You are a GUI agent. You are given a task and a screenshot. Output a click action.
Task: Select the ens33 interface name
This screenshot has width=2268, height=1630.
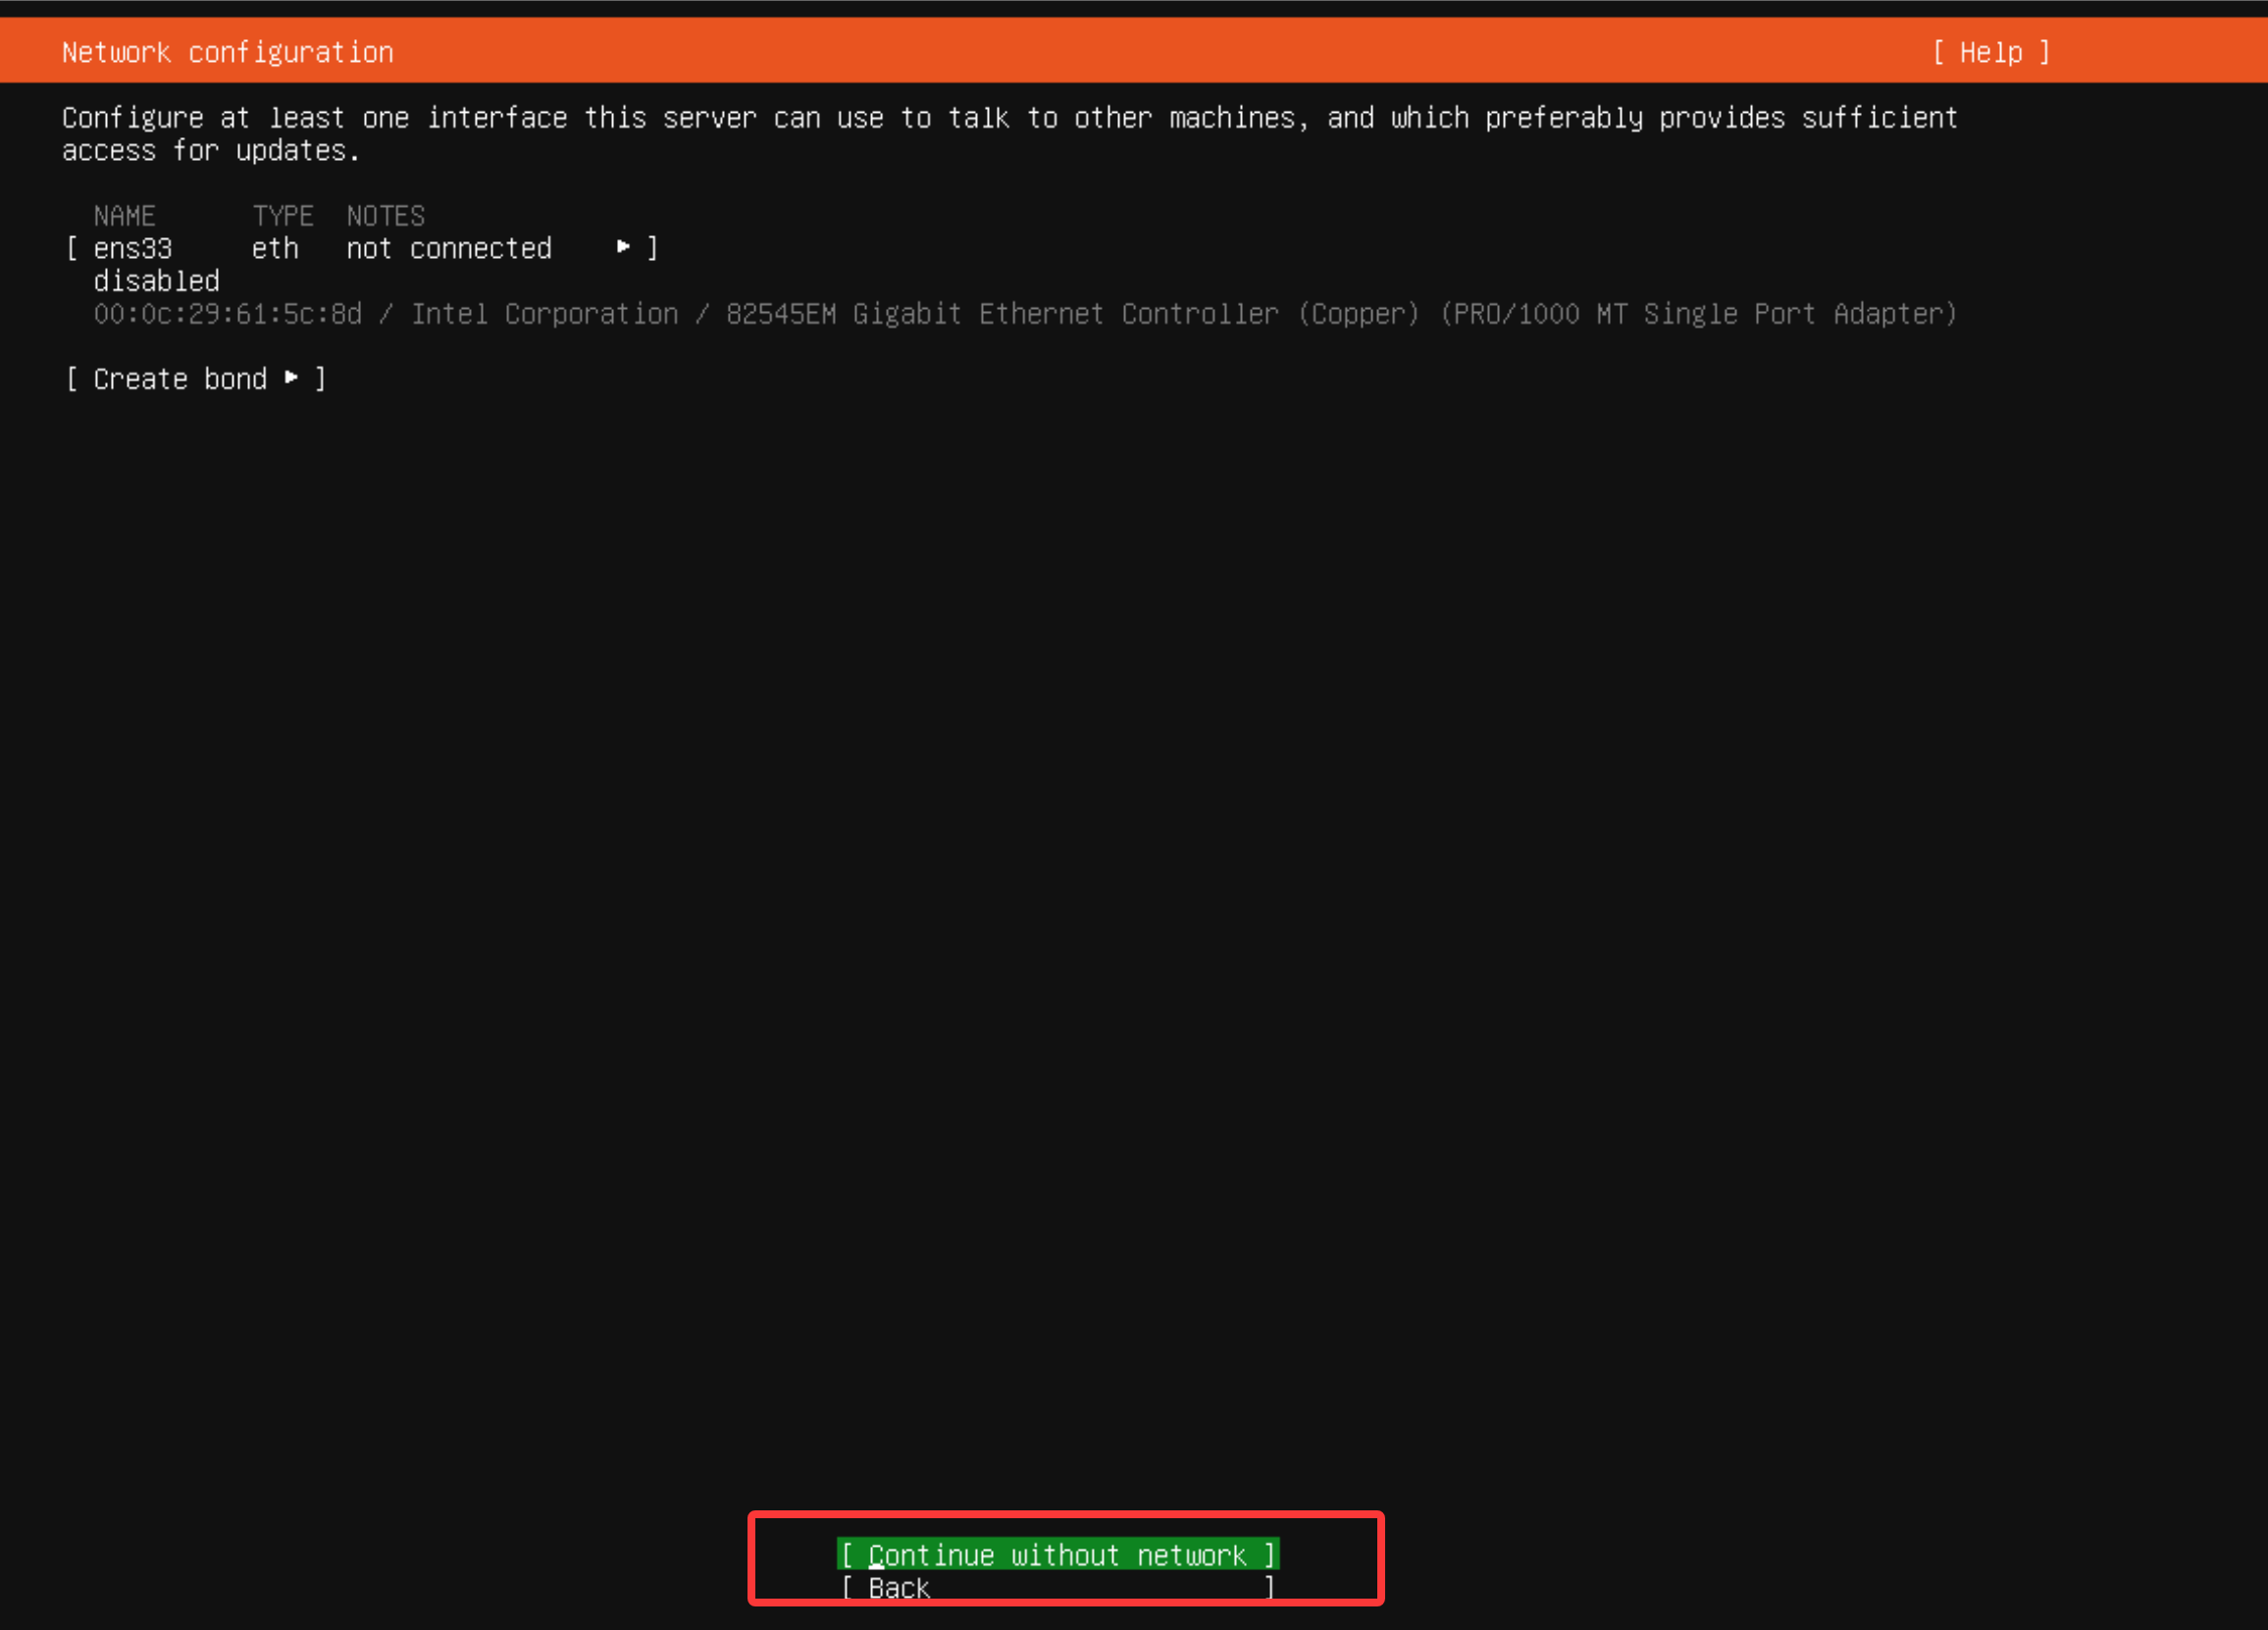[x=133, y=248]
